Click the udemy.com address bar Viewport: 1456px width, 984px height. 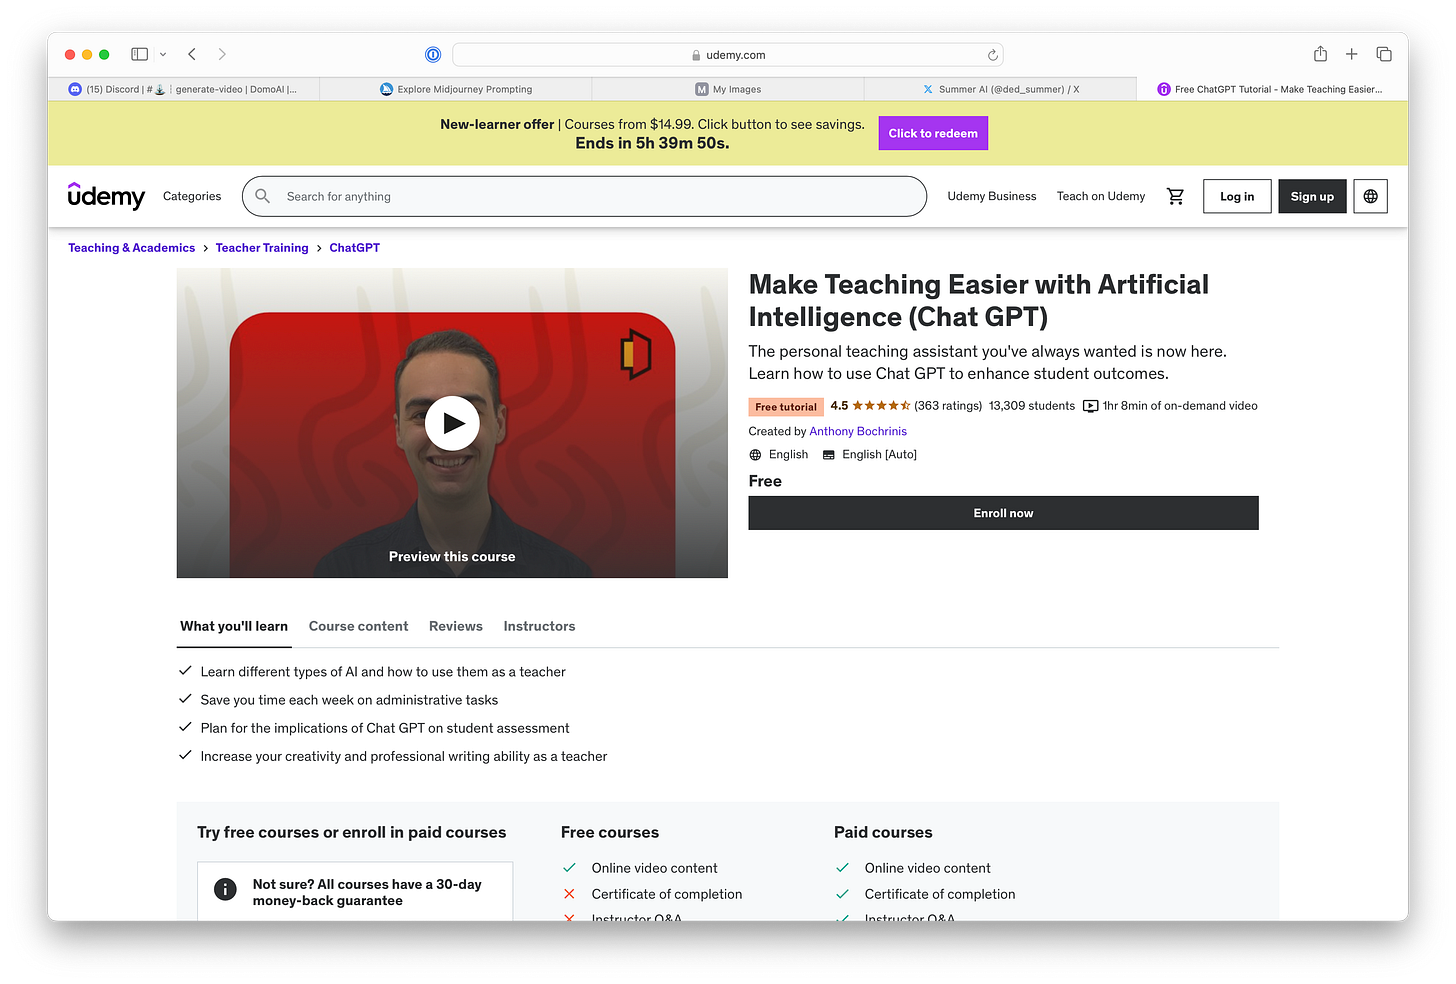pos(727,55)
